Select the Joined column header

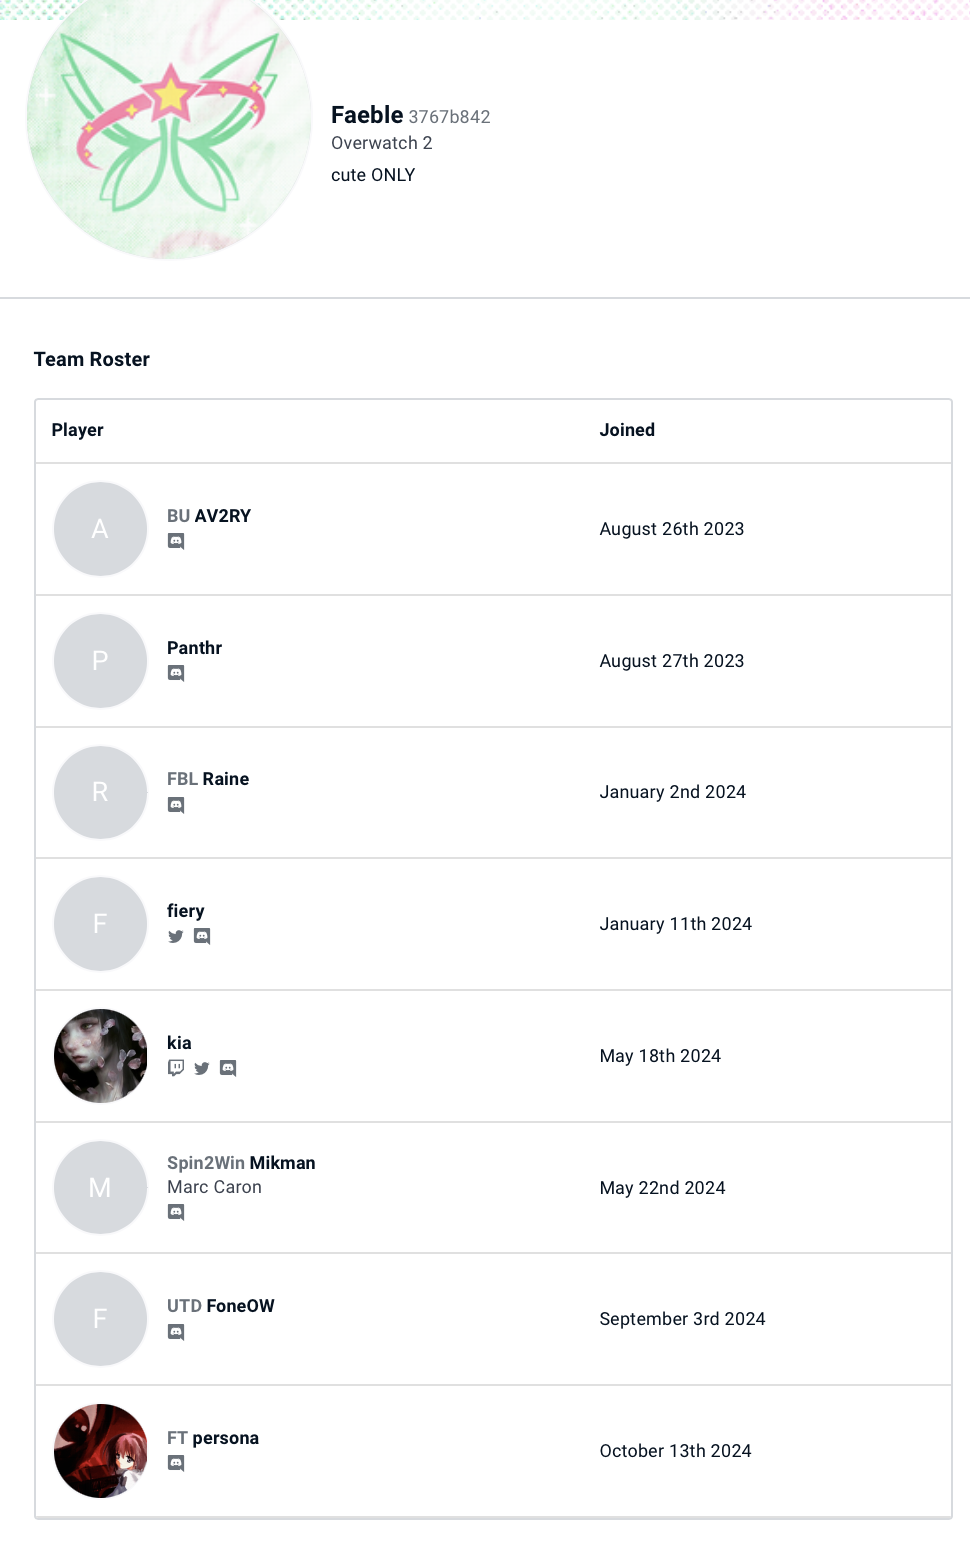pos(627,430)
